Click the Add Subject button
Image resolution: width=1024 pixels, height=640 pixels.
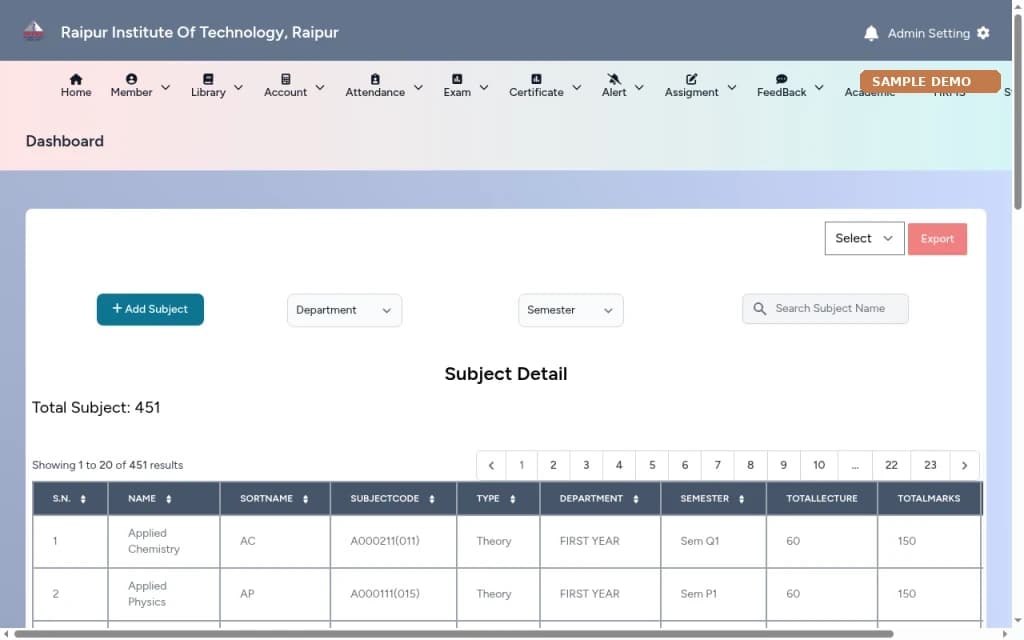pyautogui.click(x=150, y=309)
